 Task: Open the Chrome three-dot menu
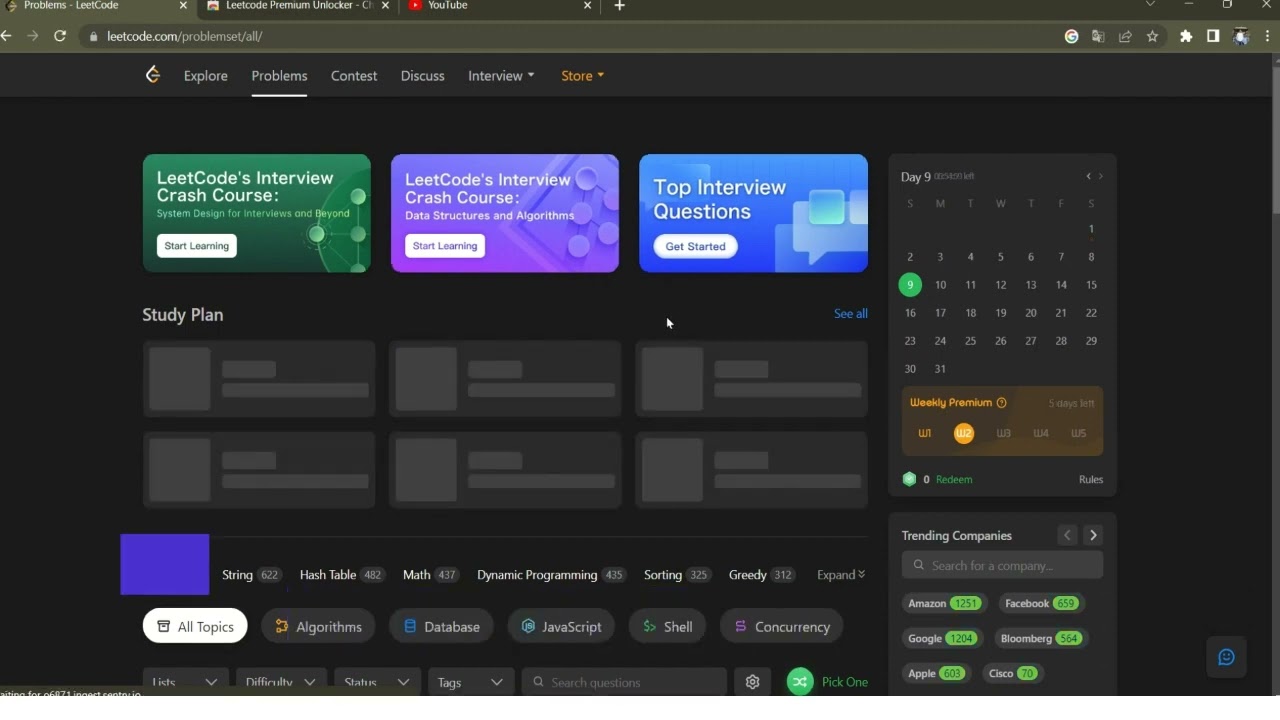click(x=1267, y=36)
